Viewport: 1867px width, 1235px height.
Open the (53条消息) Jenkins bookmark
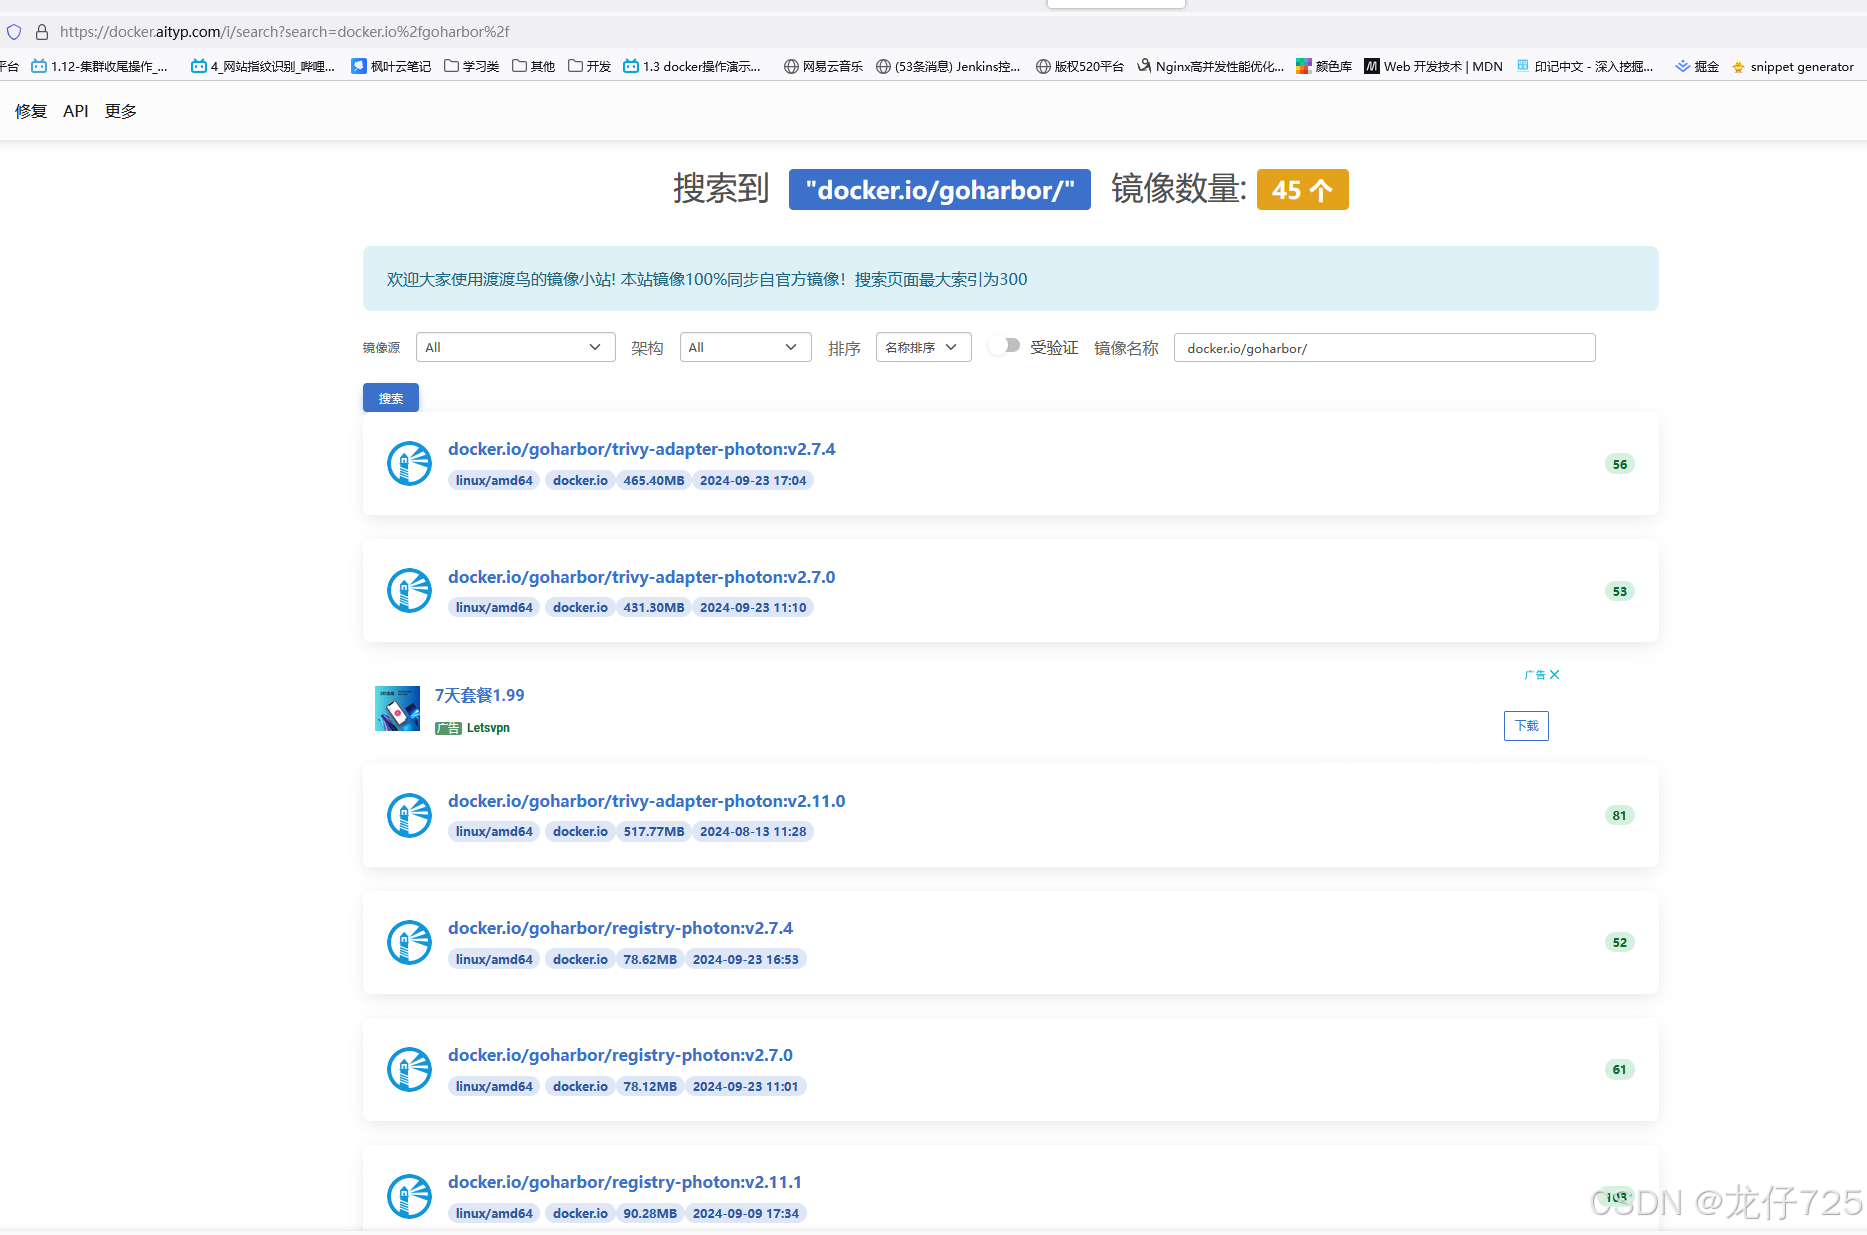[x=948, y=66]
